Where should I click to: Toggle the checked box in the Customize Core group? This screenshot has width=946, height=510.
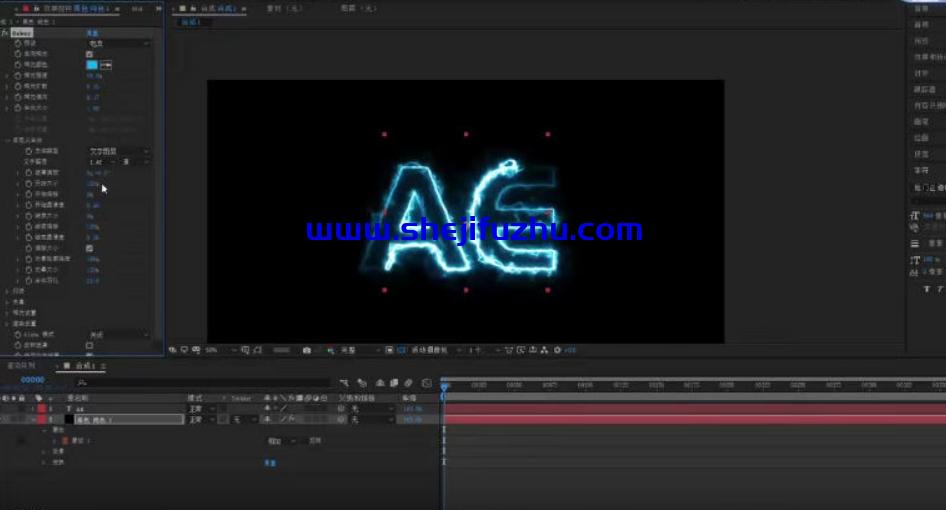click(89, 248)
